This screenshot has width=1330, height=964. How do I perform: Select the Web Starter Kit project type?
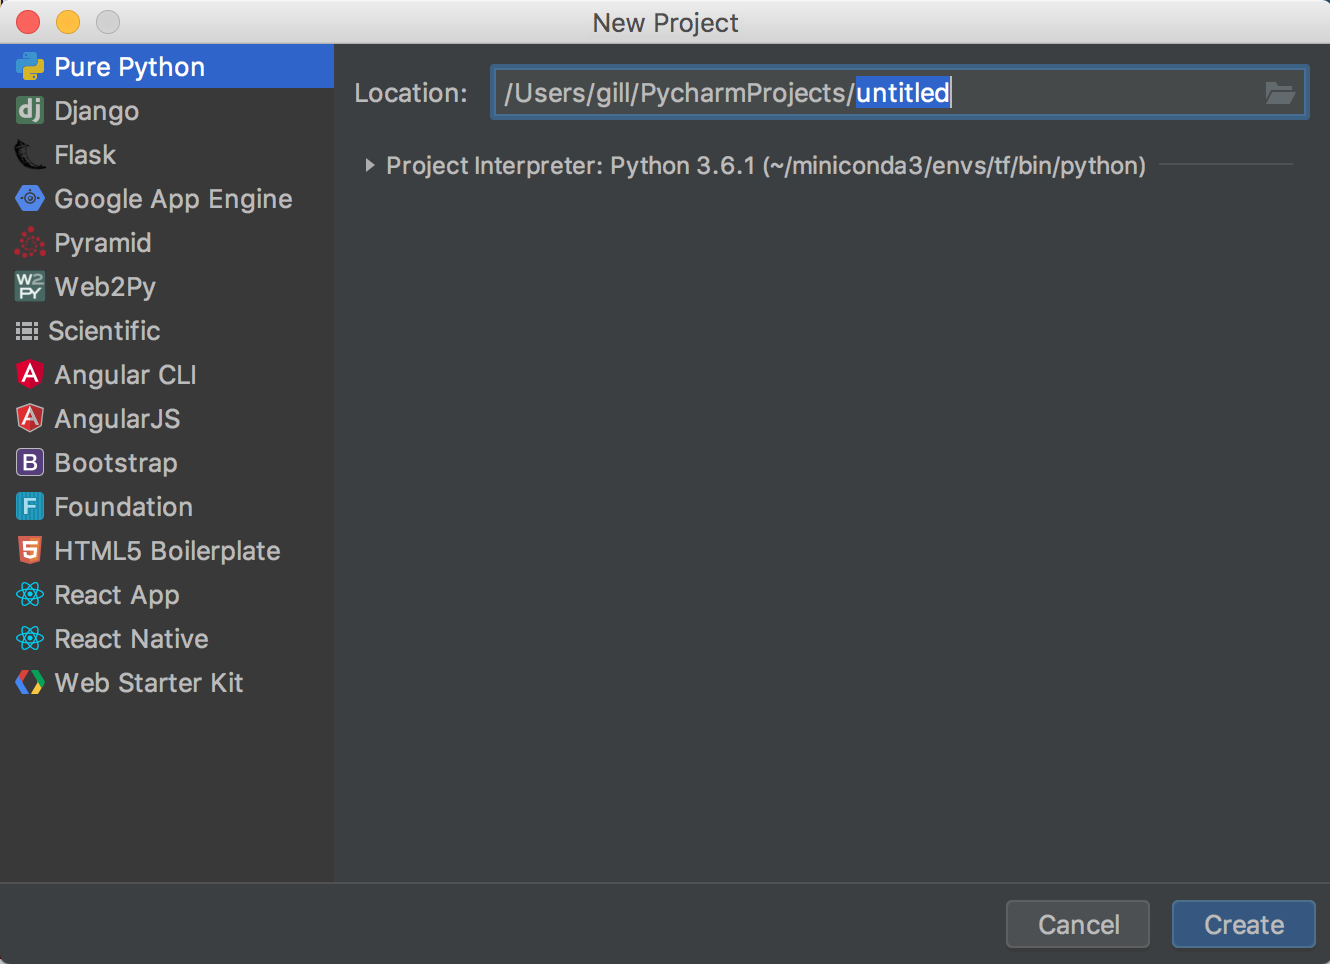[x=148, y=682]
